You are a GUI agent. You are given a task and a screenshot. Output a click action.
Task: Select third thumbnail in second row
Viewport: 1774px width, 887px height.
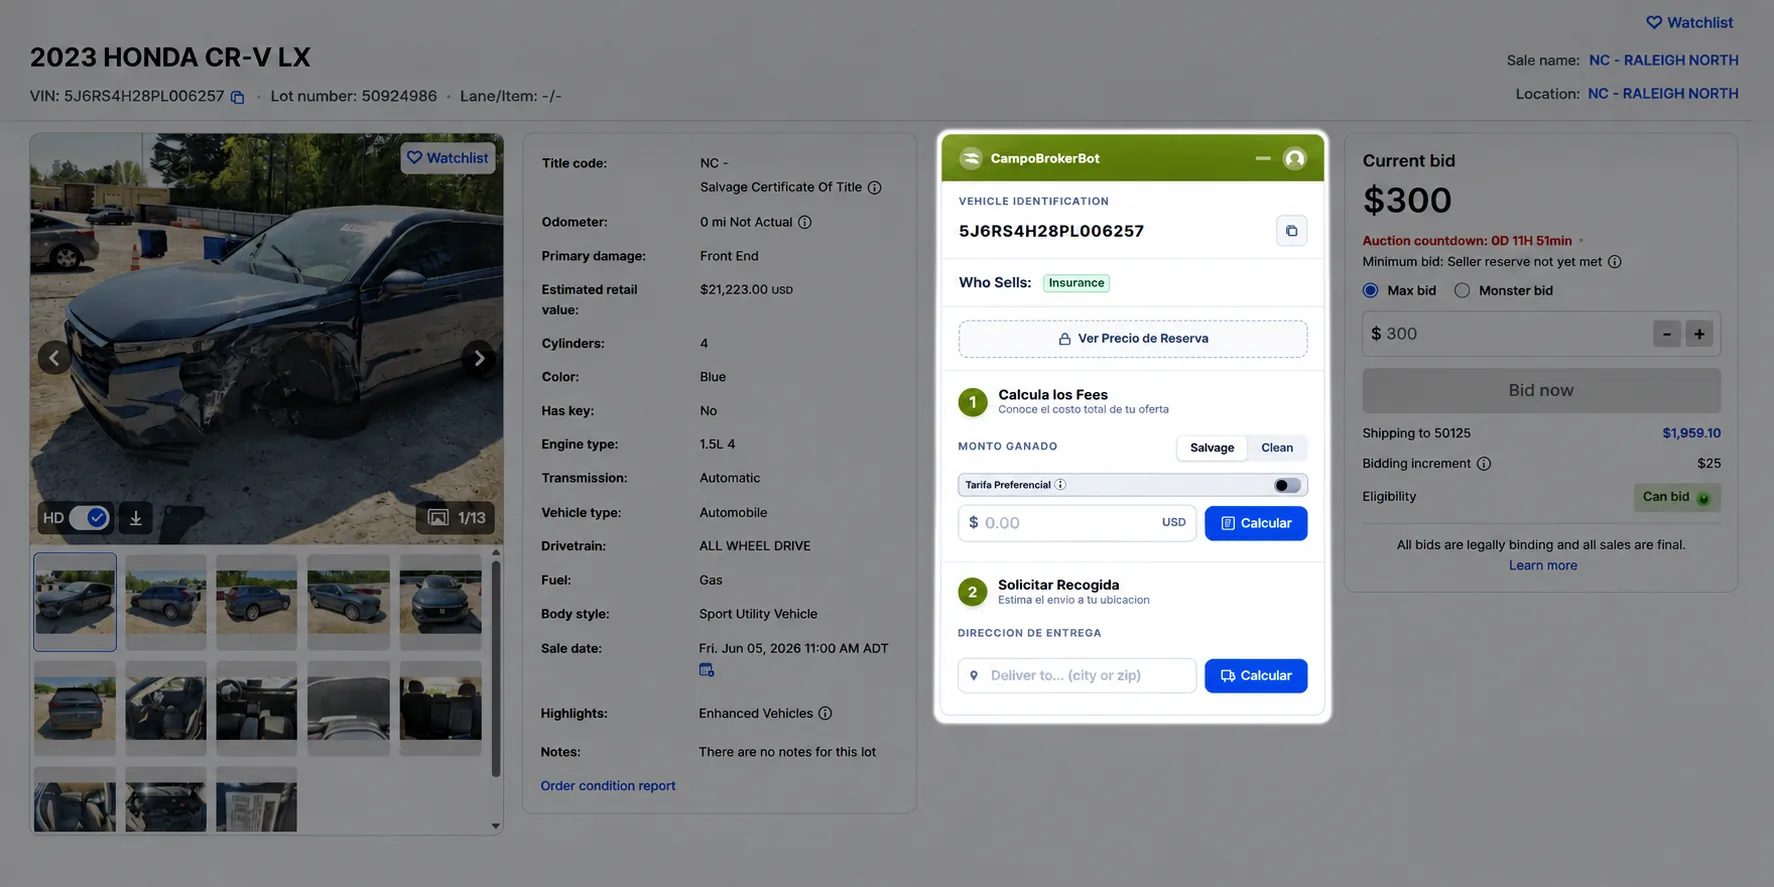257,708
